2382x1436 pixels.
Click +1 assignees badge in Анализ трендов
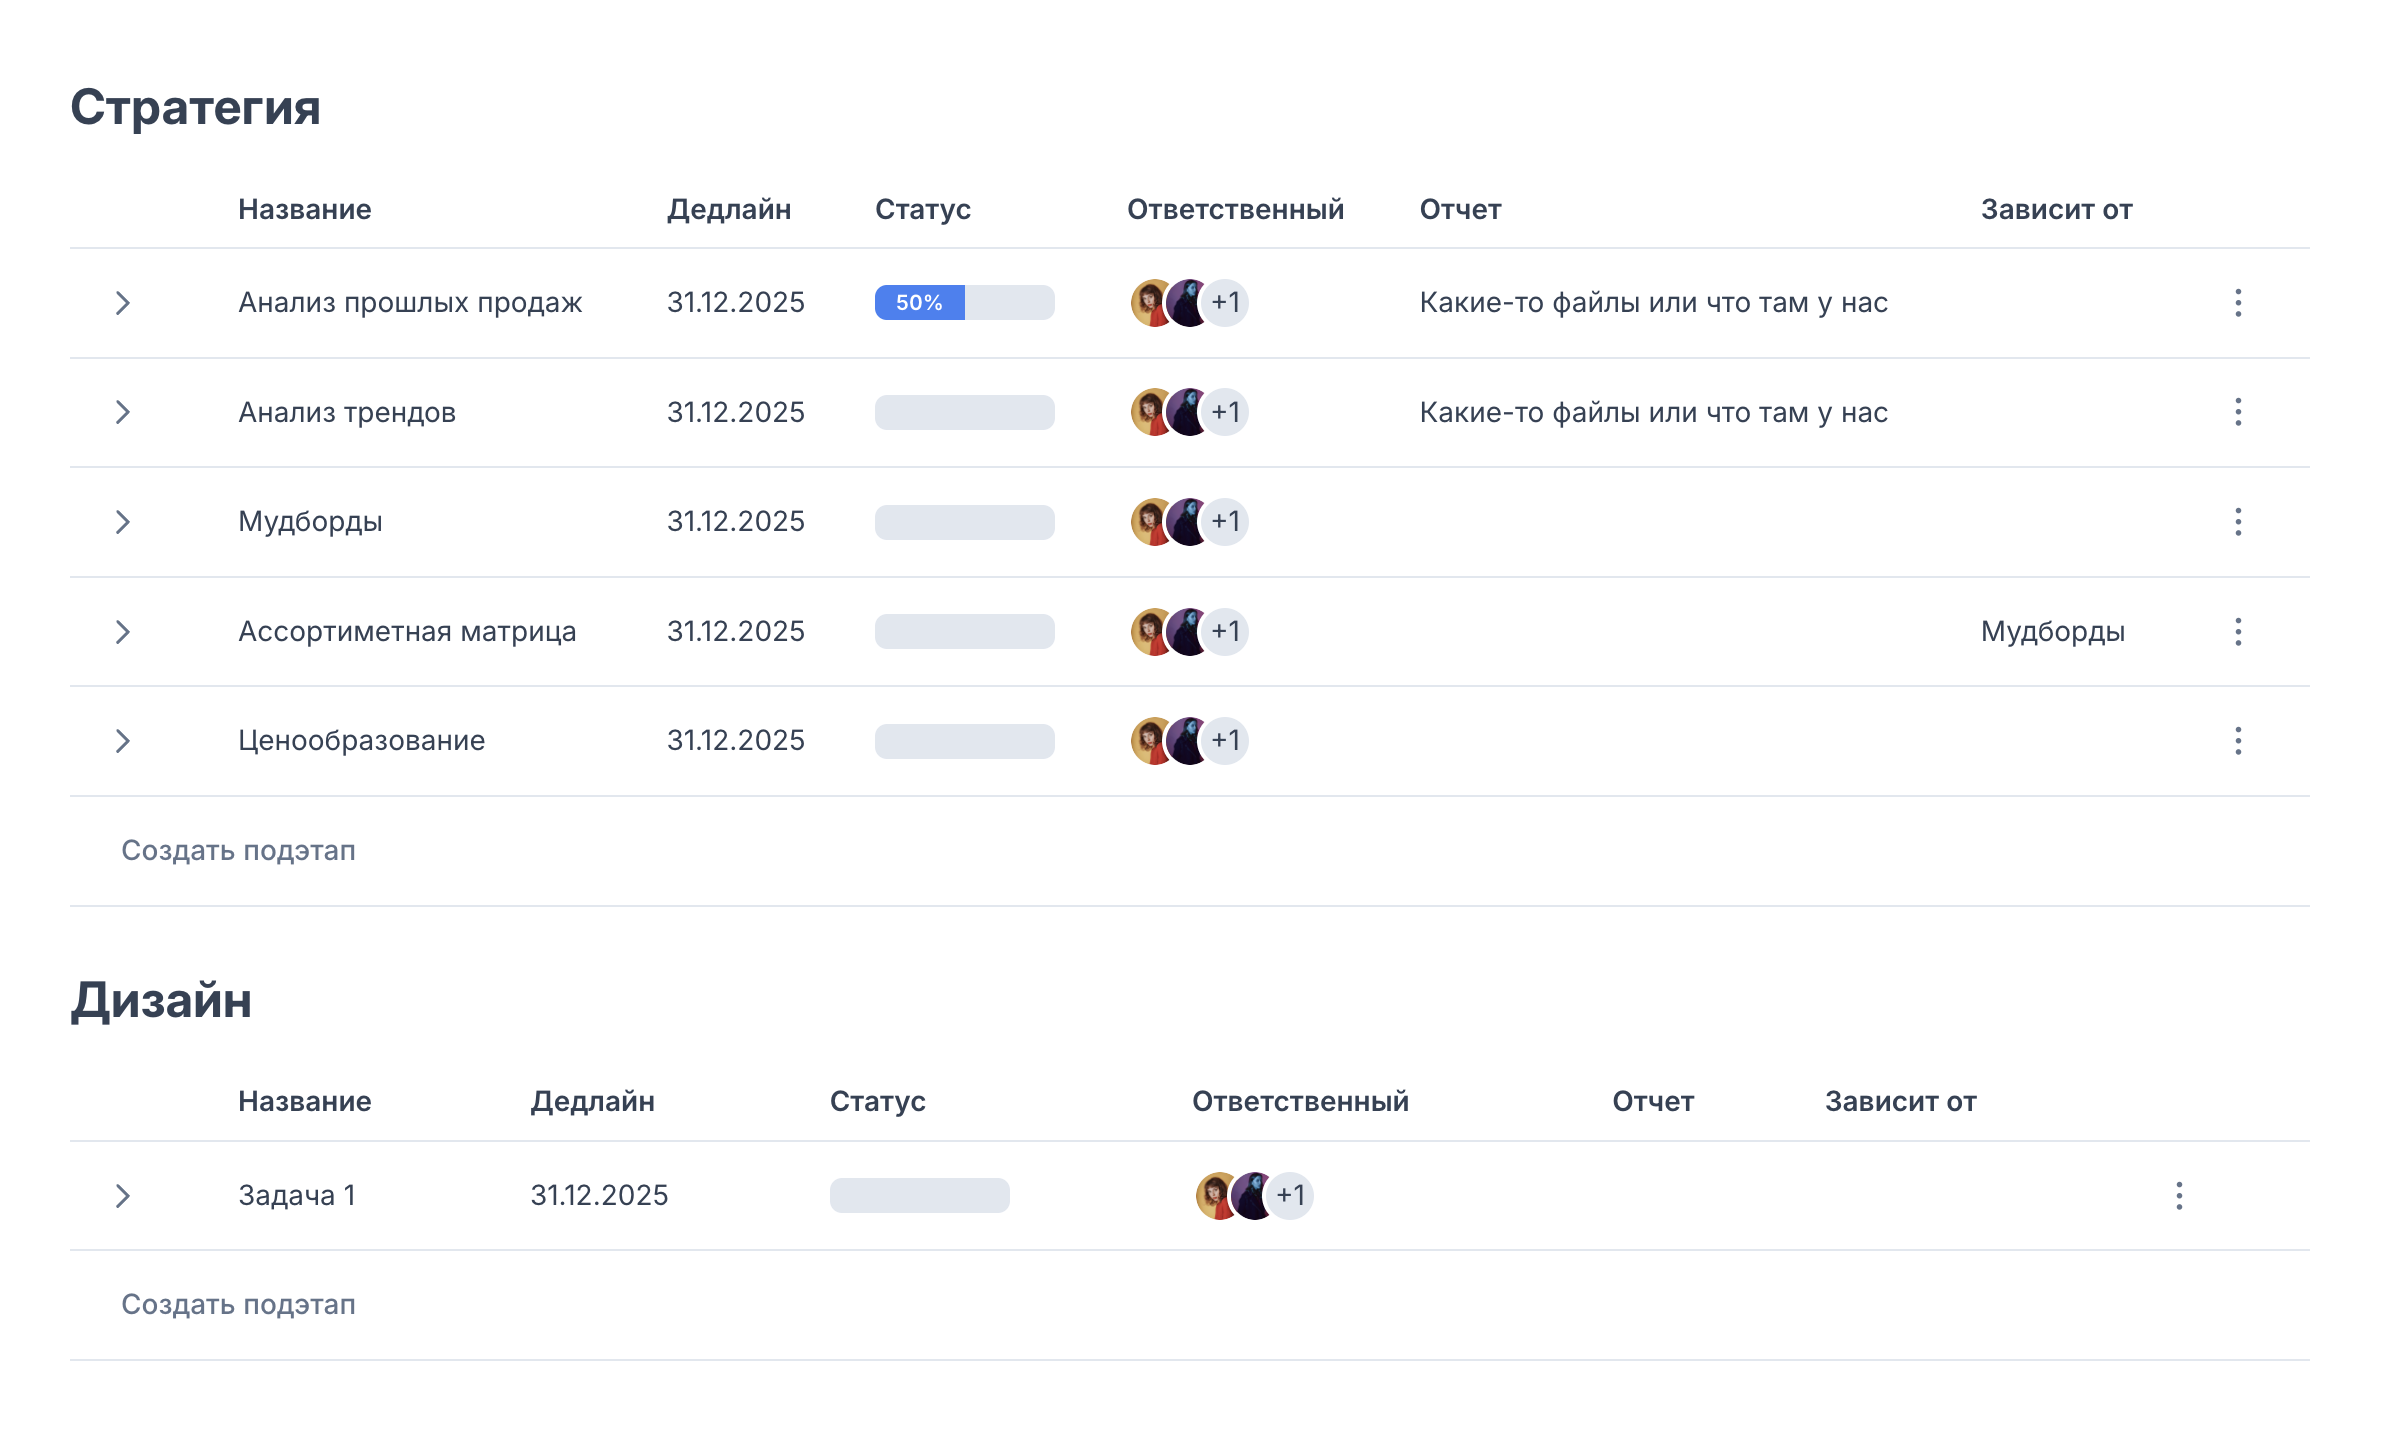[1225, 412]
